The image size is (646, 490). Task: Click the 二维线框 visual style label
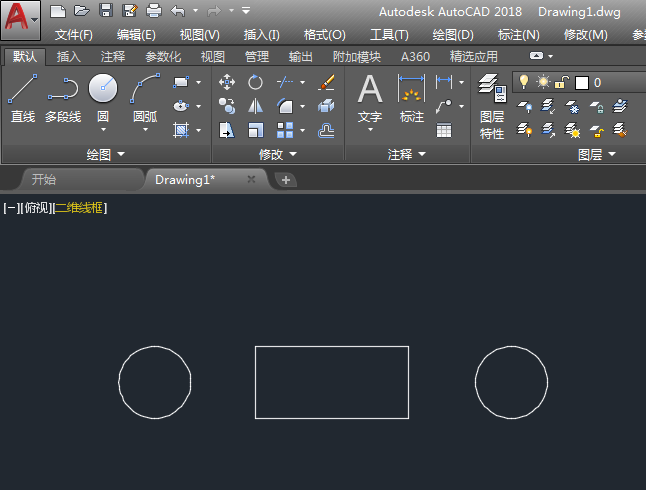click(79, 208)
